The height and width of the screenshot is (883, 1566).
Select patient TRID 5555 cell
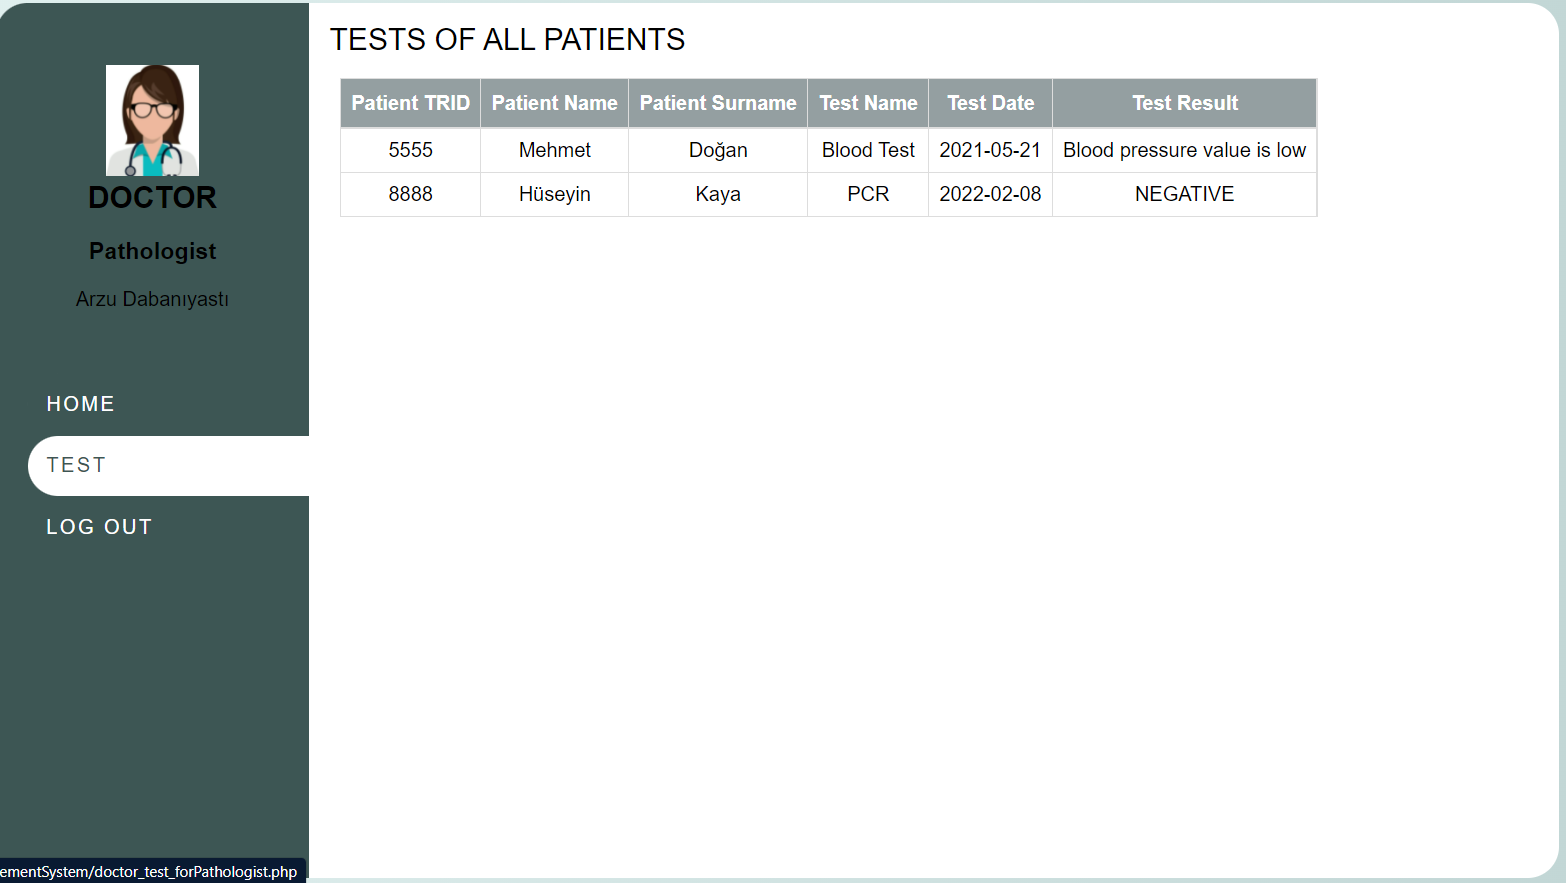410,150
